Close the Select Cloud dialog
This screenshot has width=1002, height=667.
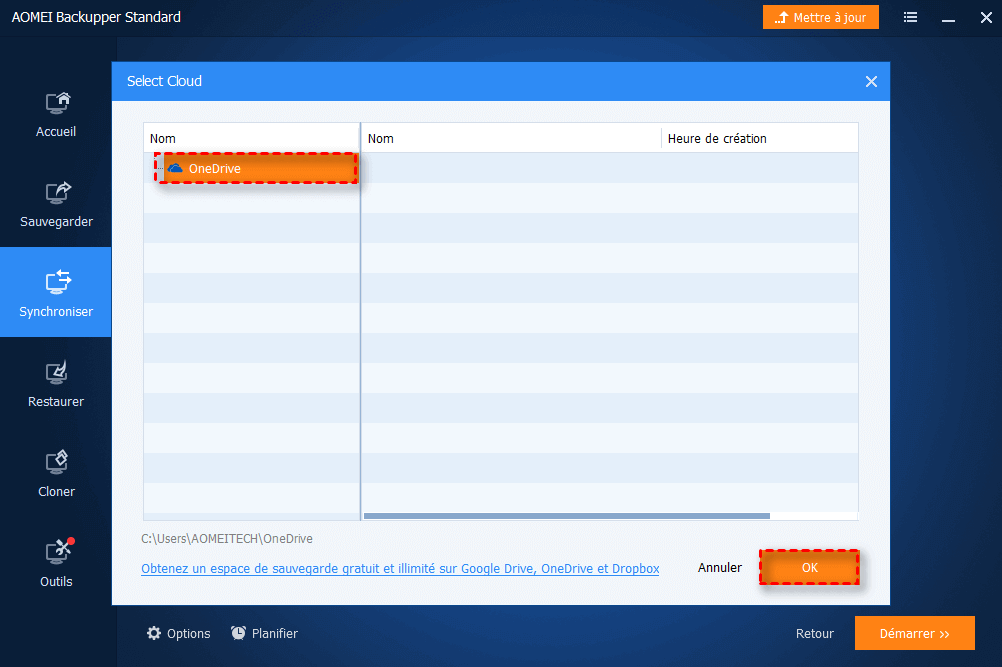click(x=871, y=81)
